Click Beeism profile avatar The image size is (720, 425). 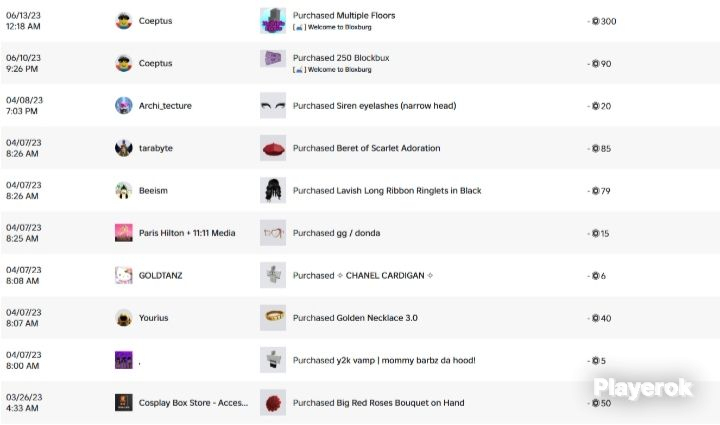(x=124, y=190)
